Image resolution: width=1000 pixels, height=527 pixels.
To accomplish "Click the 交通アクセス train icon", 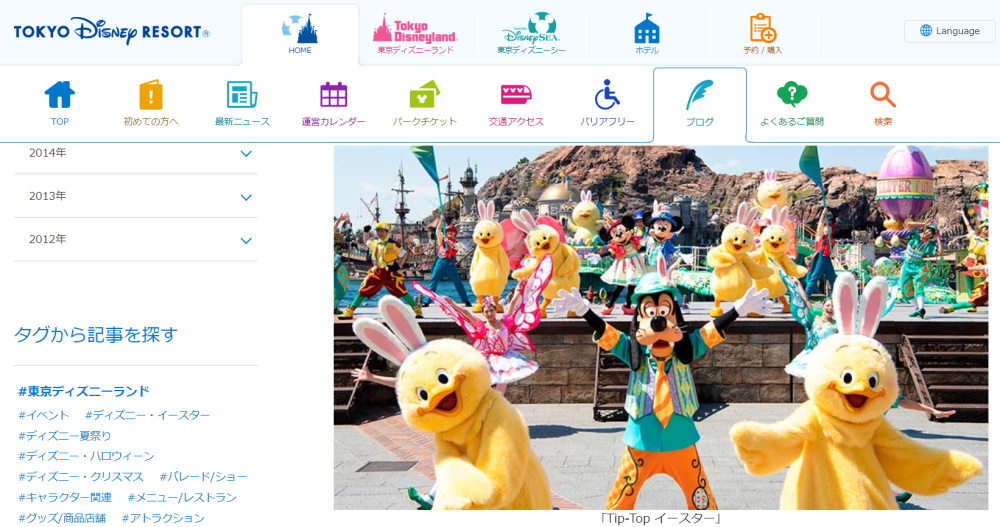I will click(516, 94).
